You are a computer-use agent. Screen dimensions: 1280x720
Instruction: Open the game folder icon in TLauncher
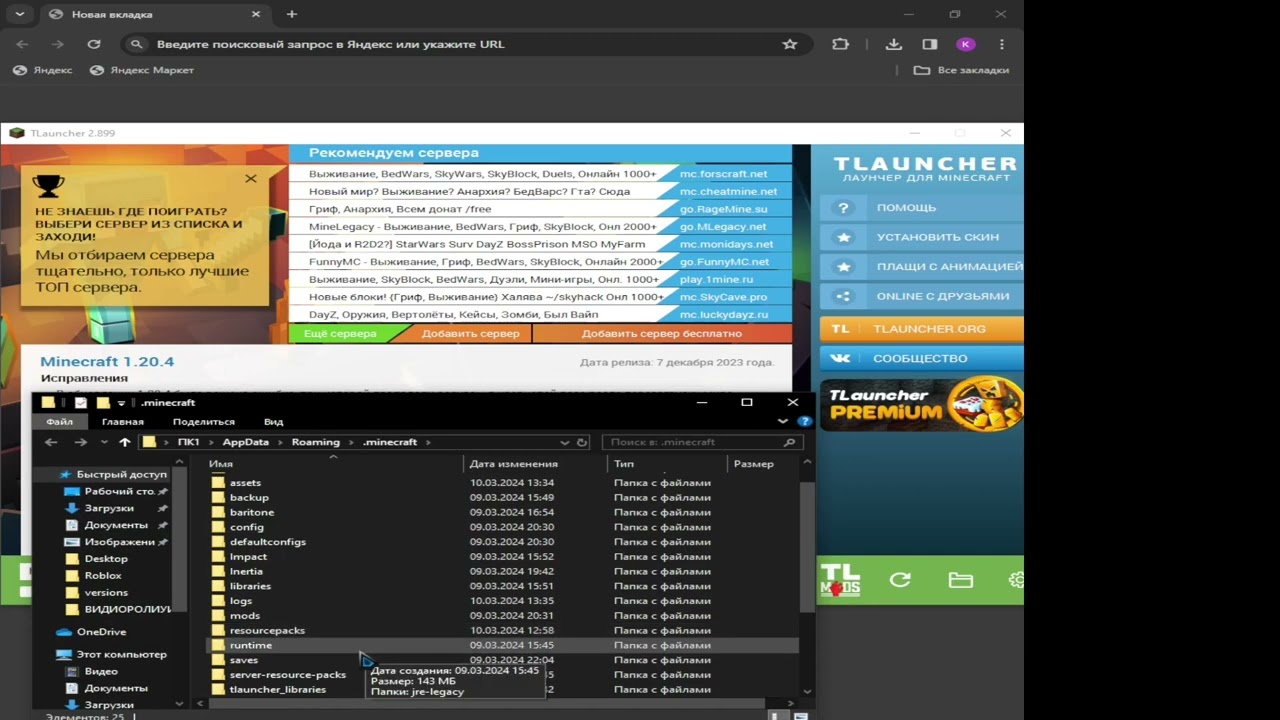point(960,580)
